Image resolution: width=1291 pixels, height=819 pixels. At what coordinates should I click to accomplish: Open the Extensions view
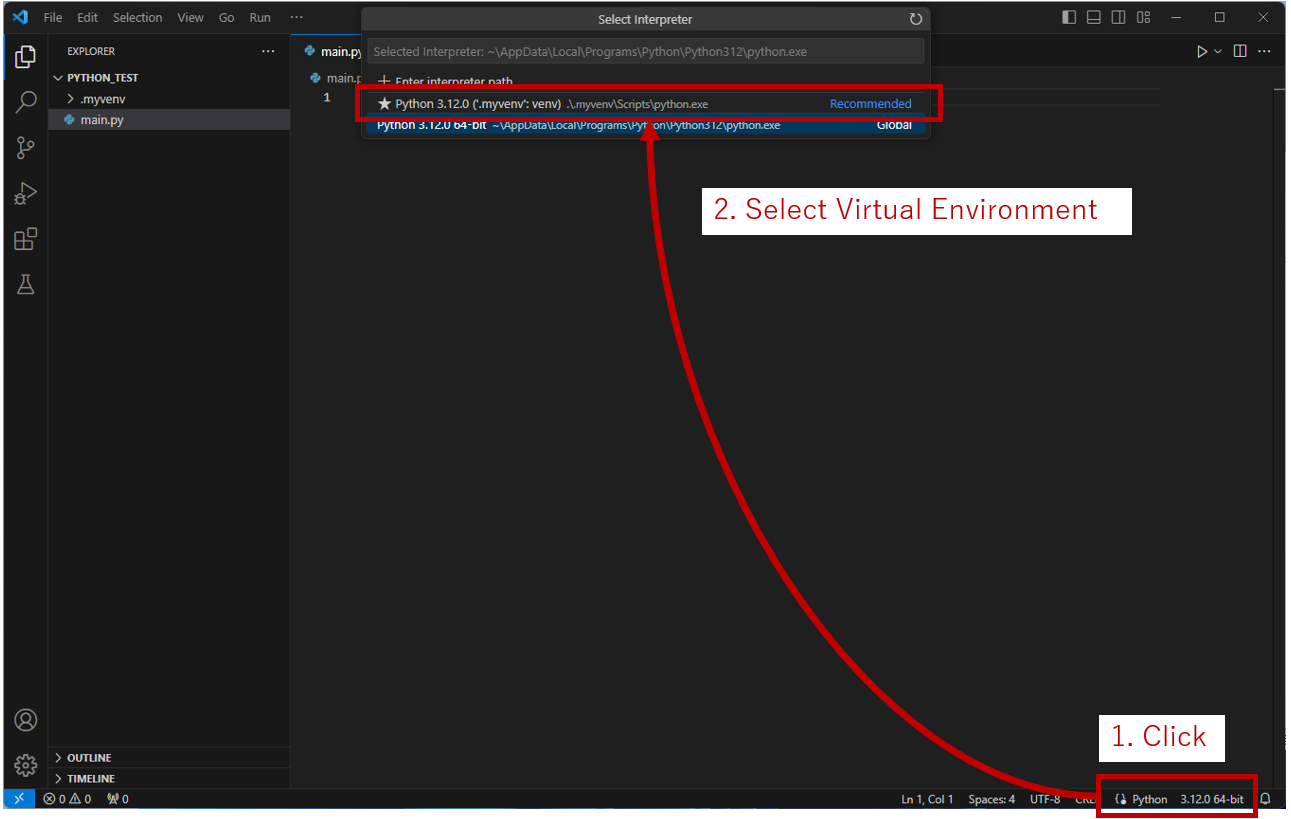(x=26, y=240)
